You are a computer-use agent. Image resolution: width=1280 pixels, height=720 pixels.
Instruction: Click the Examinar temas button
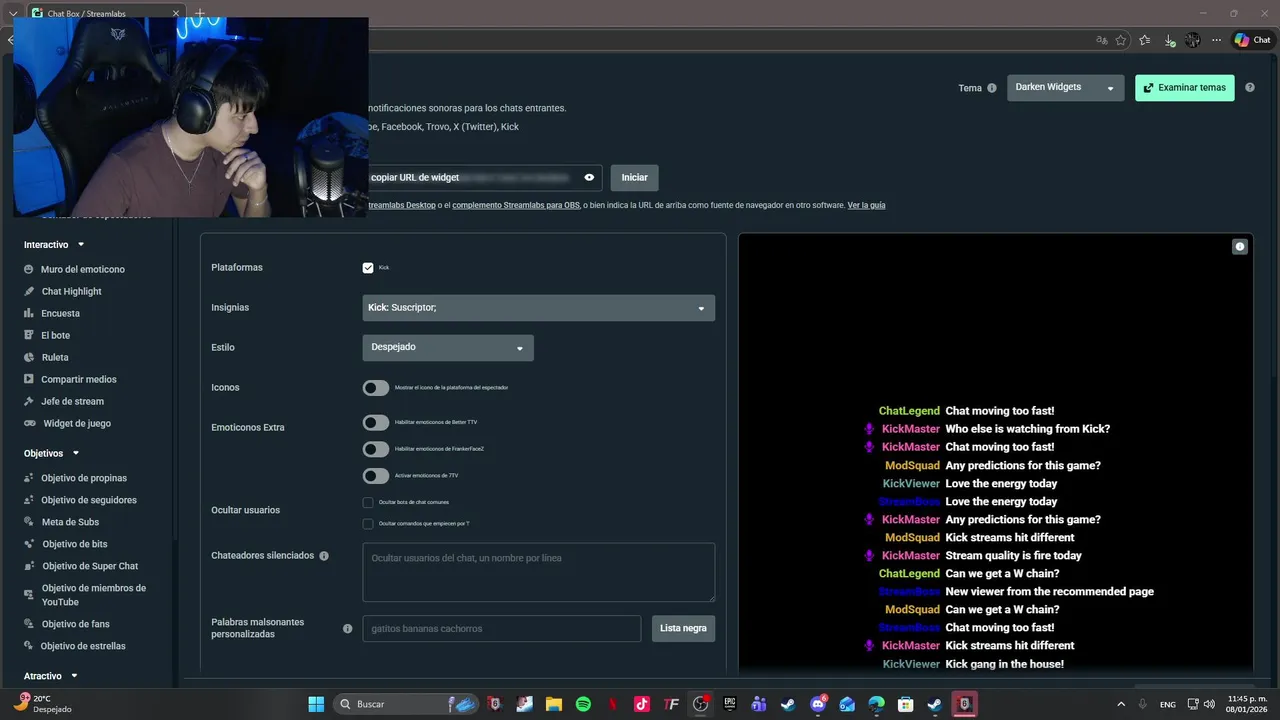[x=1184, y=88]
